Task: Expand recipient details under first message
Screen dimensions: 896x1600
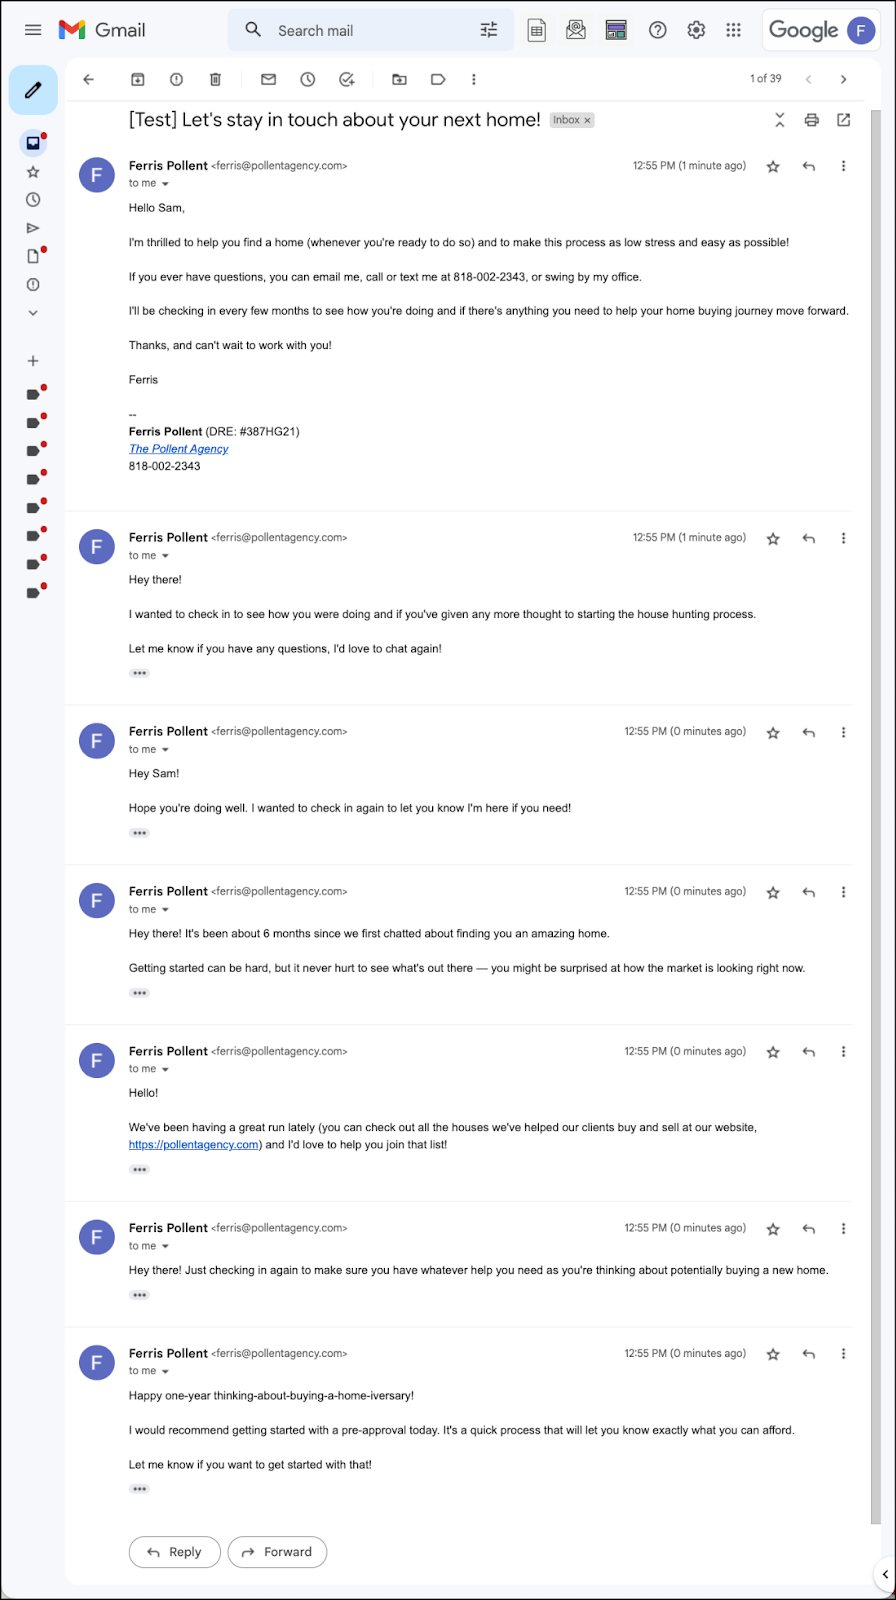Action: point(165,184)
